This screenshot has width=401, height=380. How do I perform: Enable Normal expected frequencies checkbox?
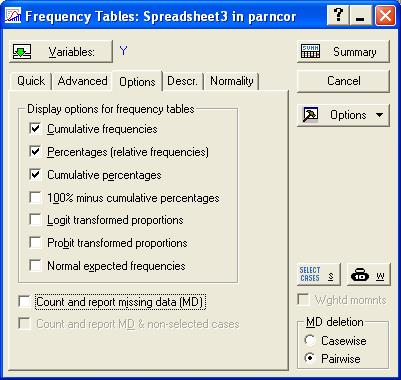35,266
